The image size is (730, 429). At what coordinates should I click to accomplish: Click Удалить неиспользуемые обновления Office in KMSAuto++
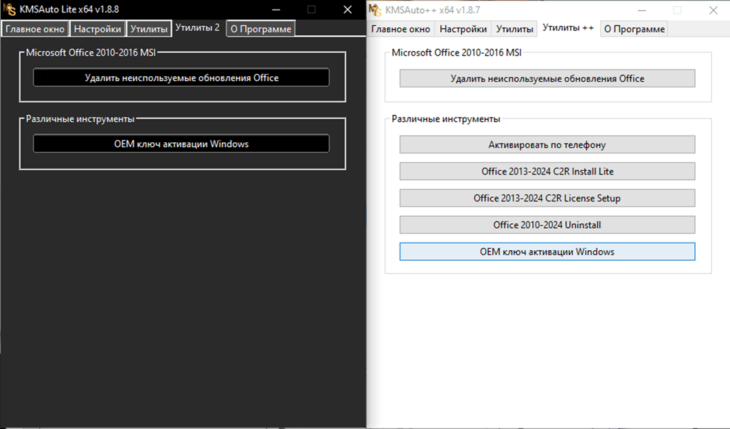pos(547,79)
